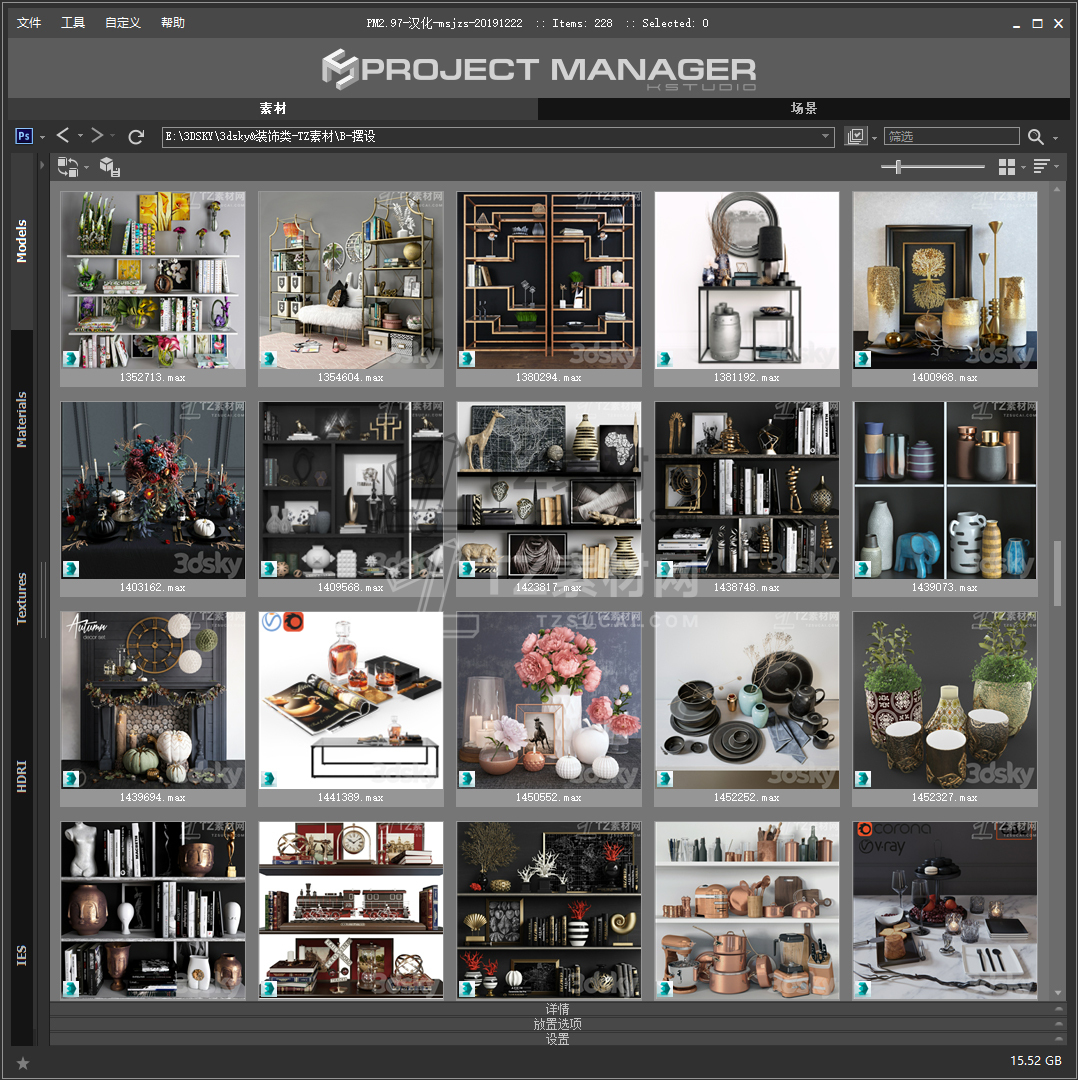This screenshot has width=1078, height=1080.
Task: Select thumbnail 1354604.max
Action: [351, 288]
